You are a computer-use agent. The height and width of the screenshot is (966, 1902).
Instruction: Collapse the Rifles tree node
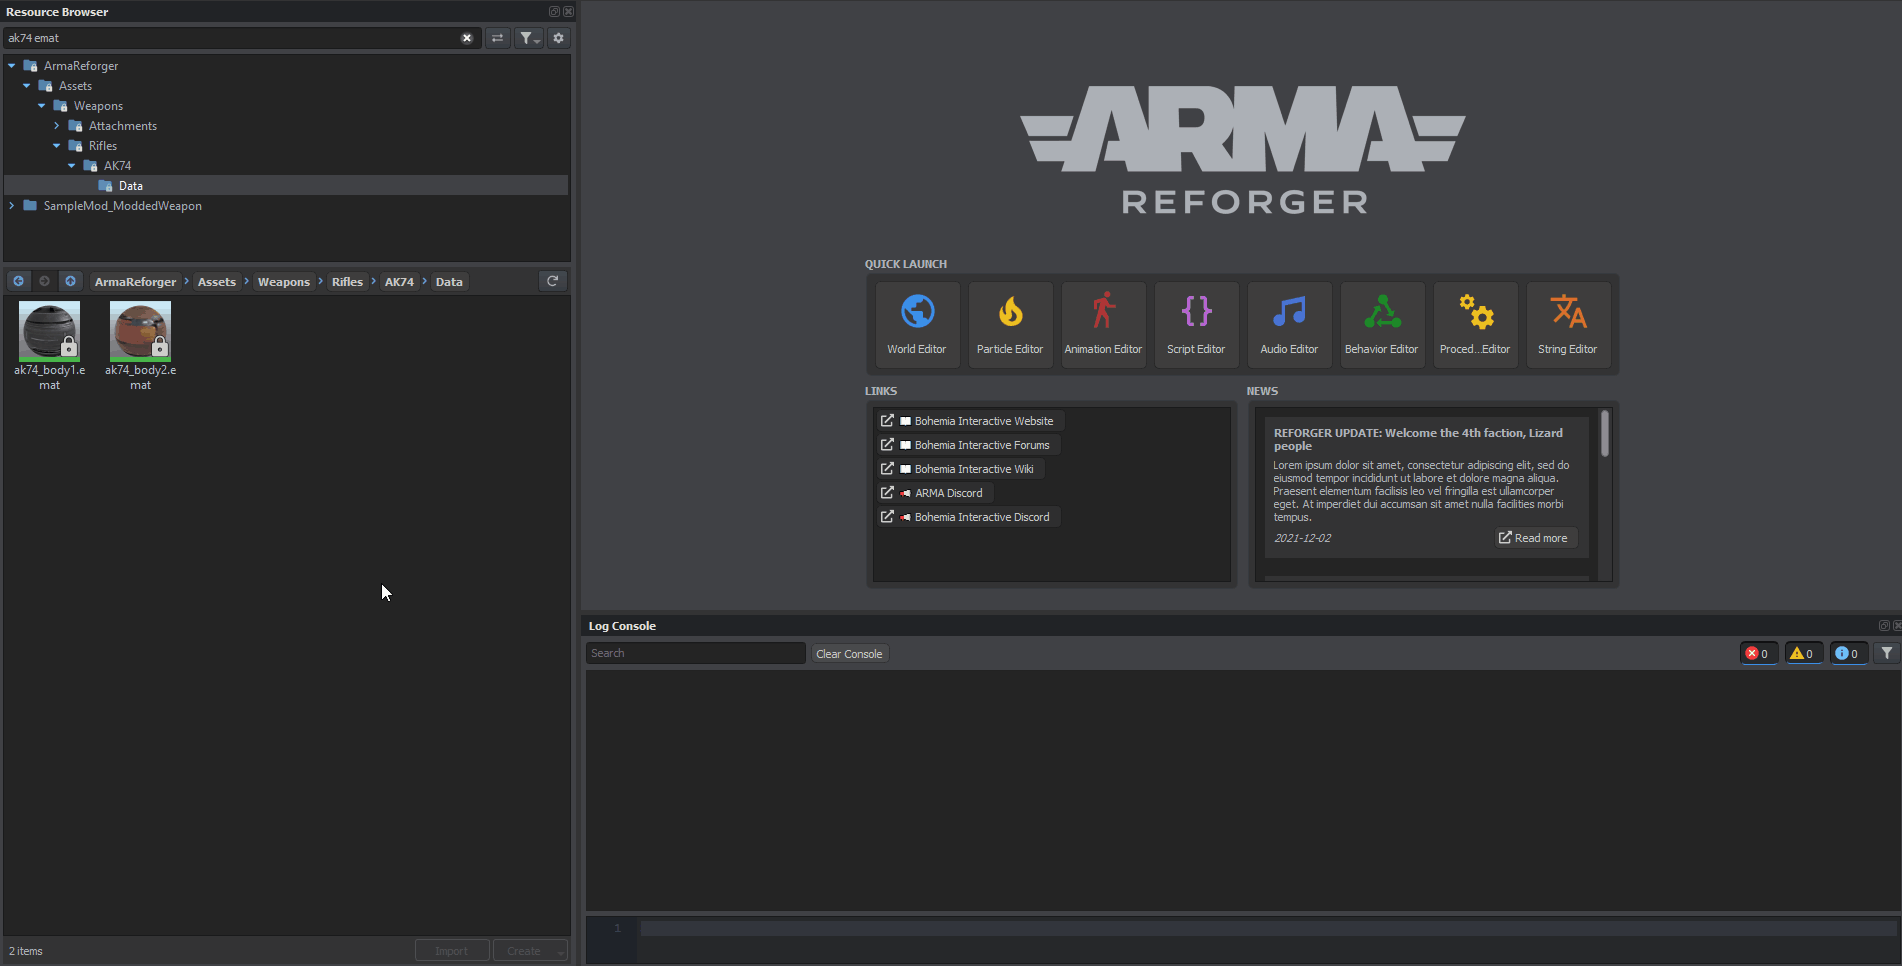coord(57,146)
